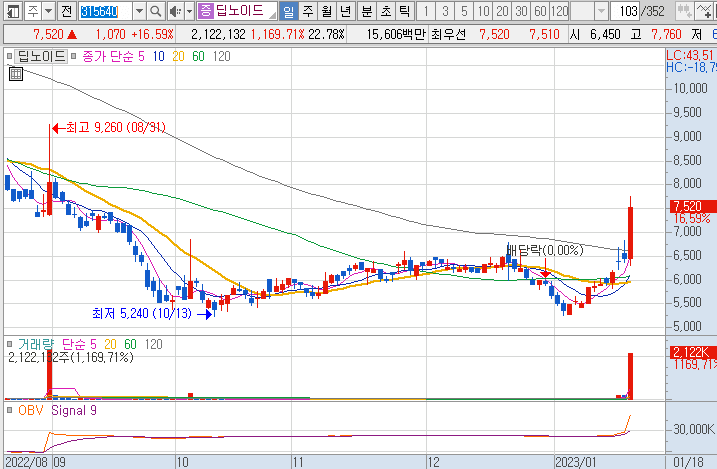Select the 10 interval button

click(483, 11)
